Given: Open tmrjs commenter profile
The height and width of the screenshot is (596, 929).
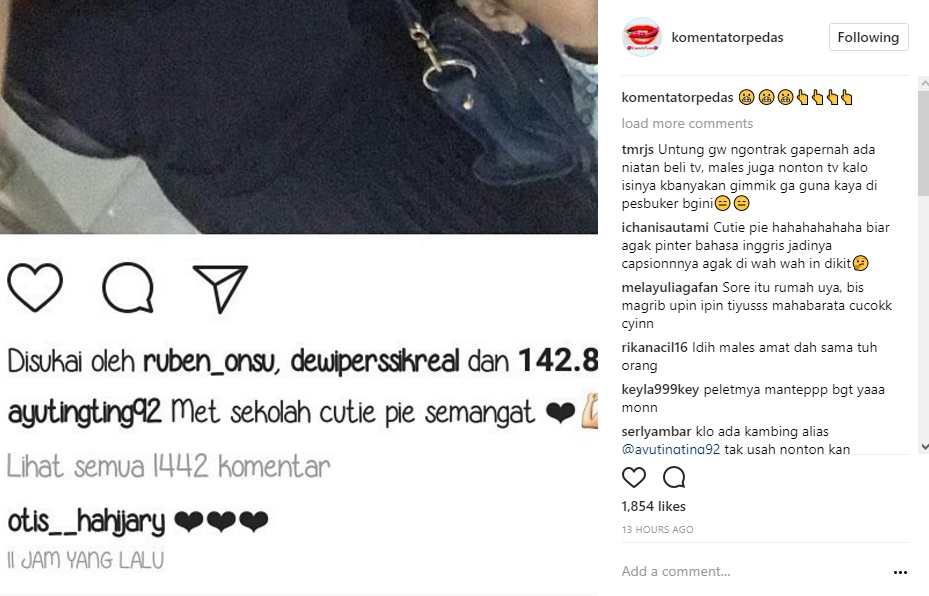Looking at the screenshot, I should pyautogui.click(x=638, y=150).
